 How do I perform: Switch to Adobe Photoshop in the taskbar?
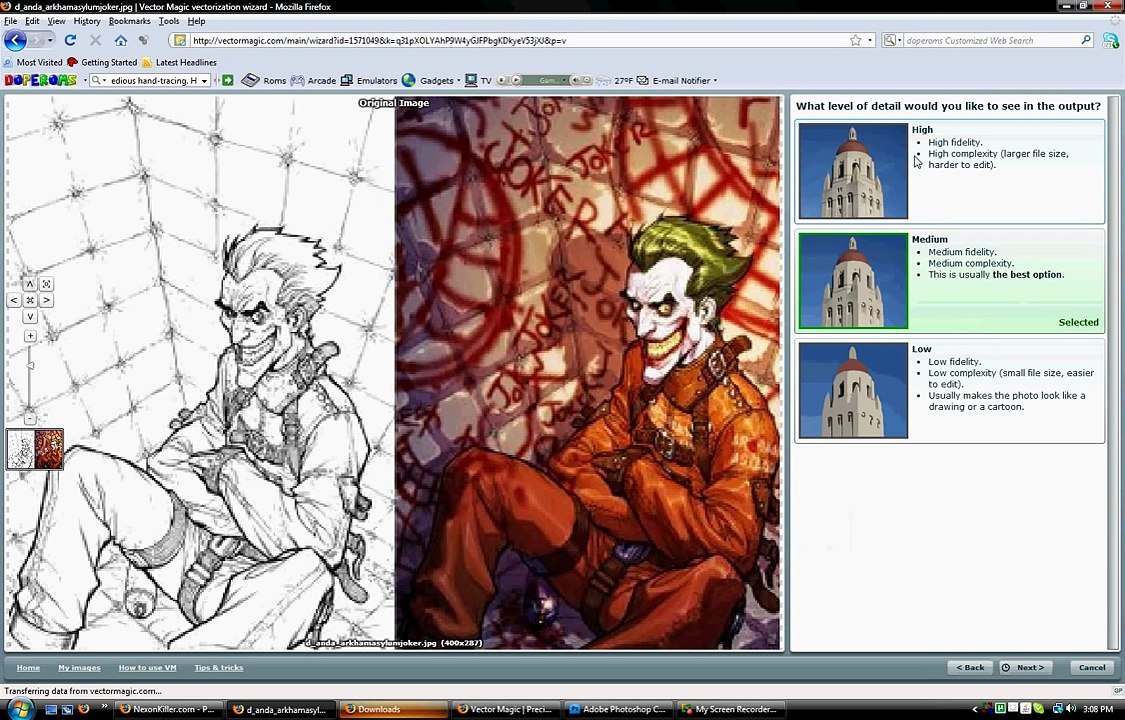(x=618, y=709)
